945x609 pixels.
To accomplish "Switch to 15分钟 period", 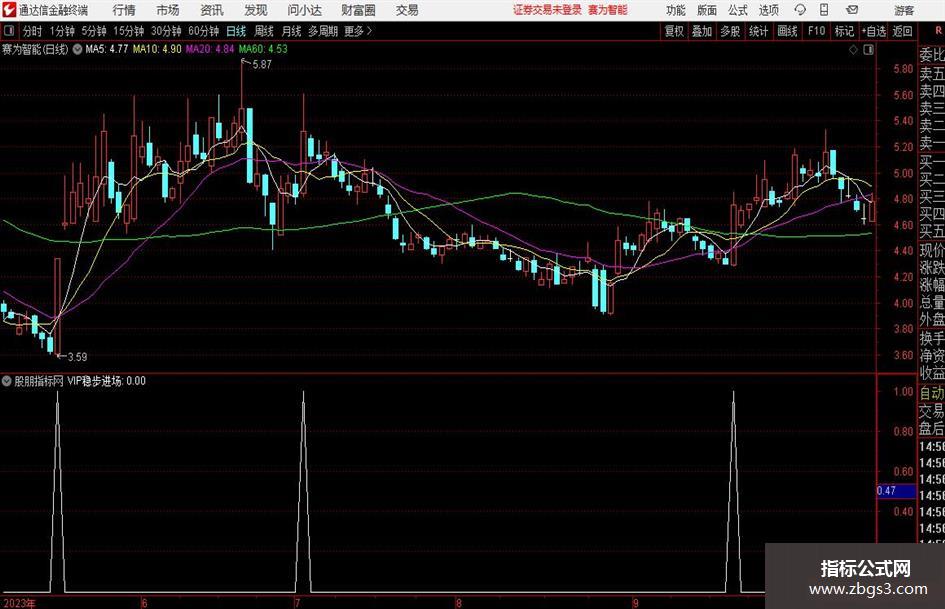I will (129, 31).
